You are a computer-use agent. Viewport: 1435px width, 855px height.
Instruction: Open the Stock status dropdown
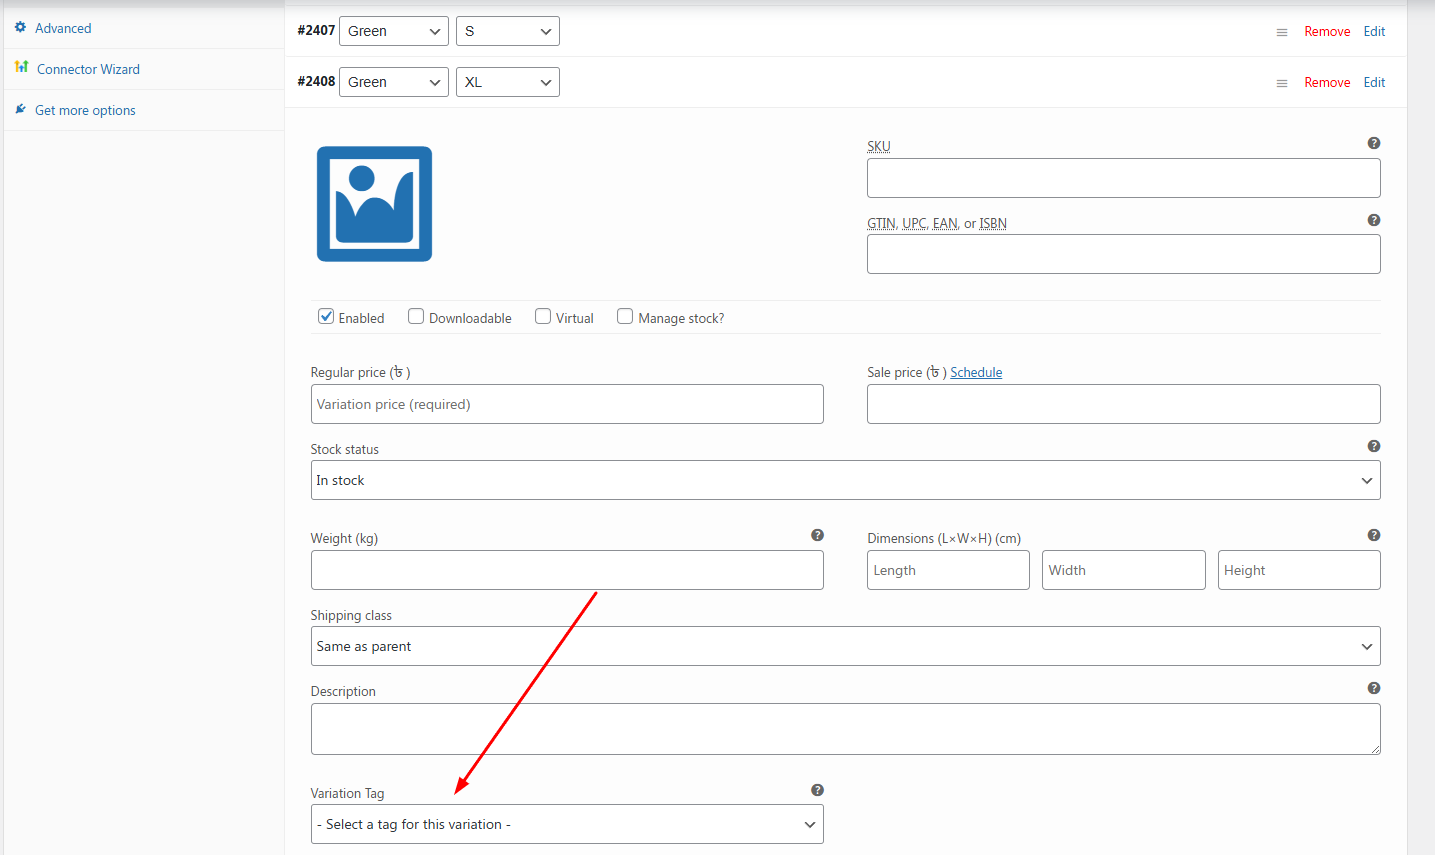coord(845,480)
